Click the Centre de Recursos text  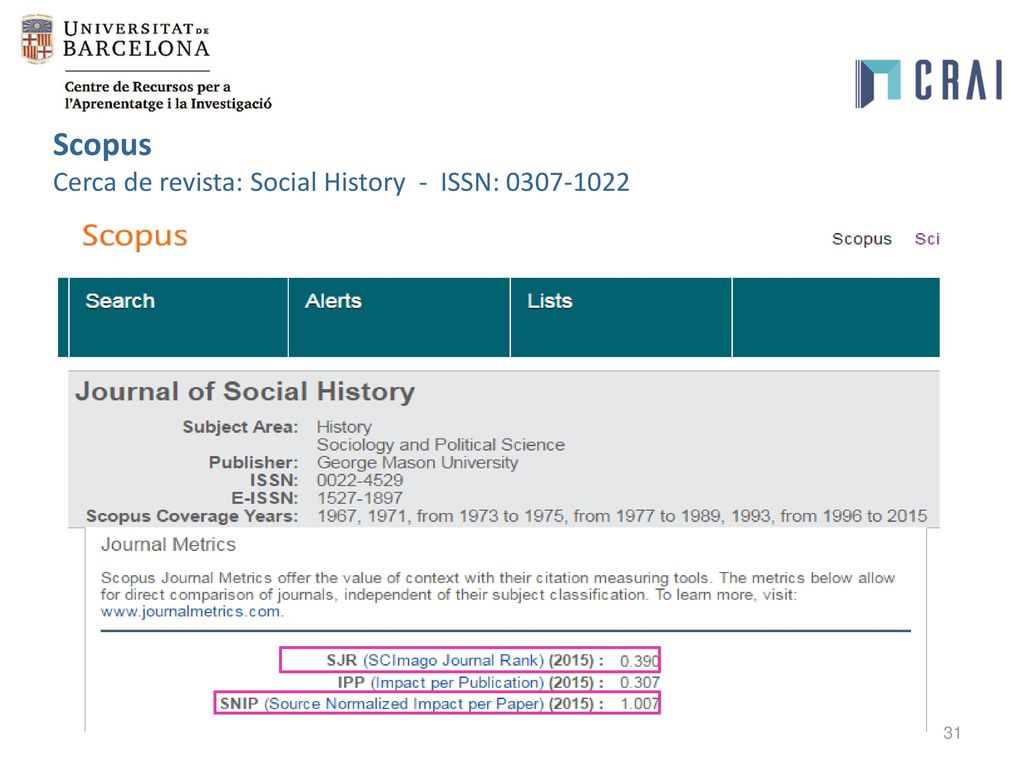pyautogui.click(x=168, y=95)
